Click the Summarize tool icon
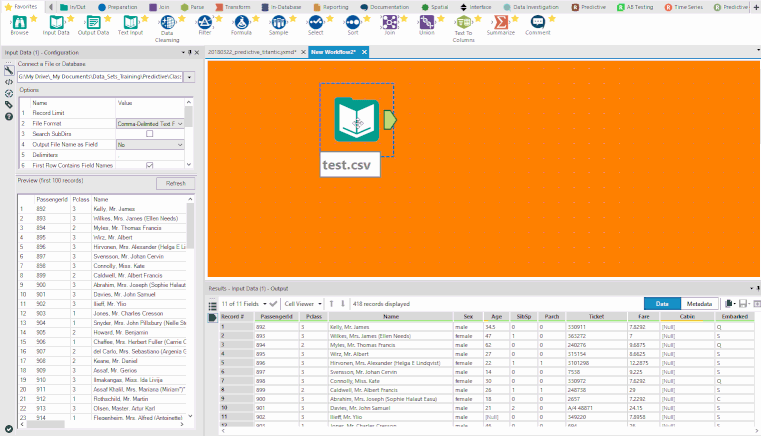761x436 pixels. [502, 22]
